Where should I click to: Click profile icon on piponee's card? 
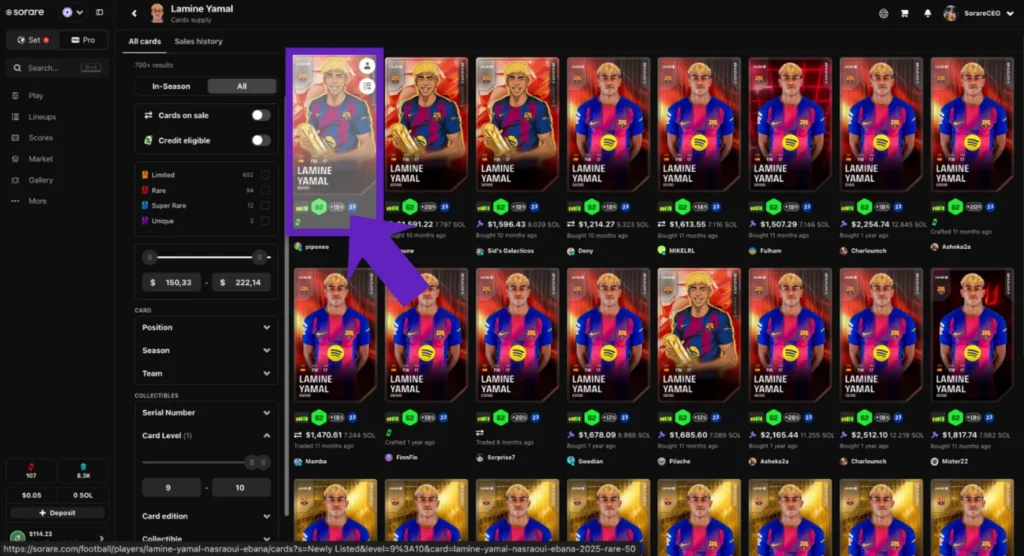point(367,66)
